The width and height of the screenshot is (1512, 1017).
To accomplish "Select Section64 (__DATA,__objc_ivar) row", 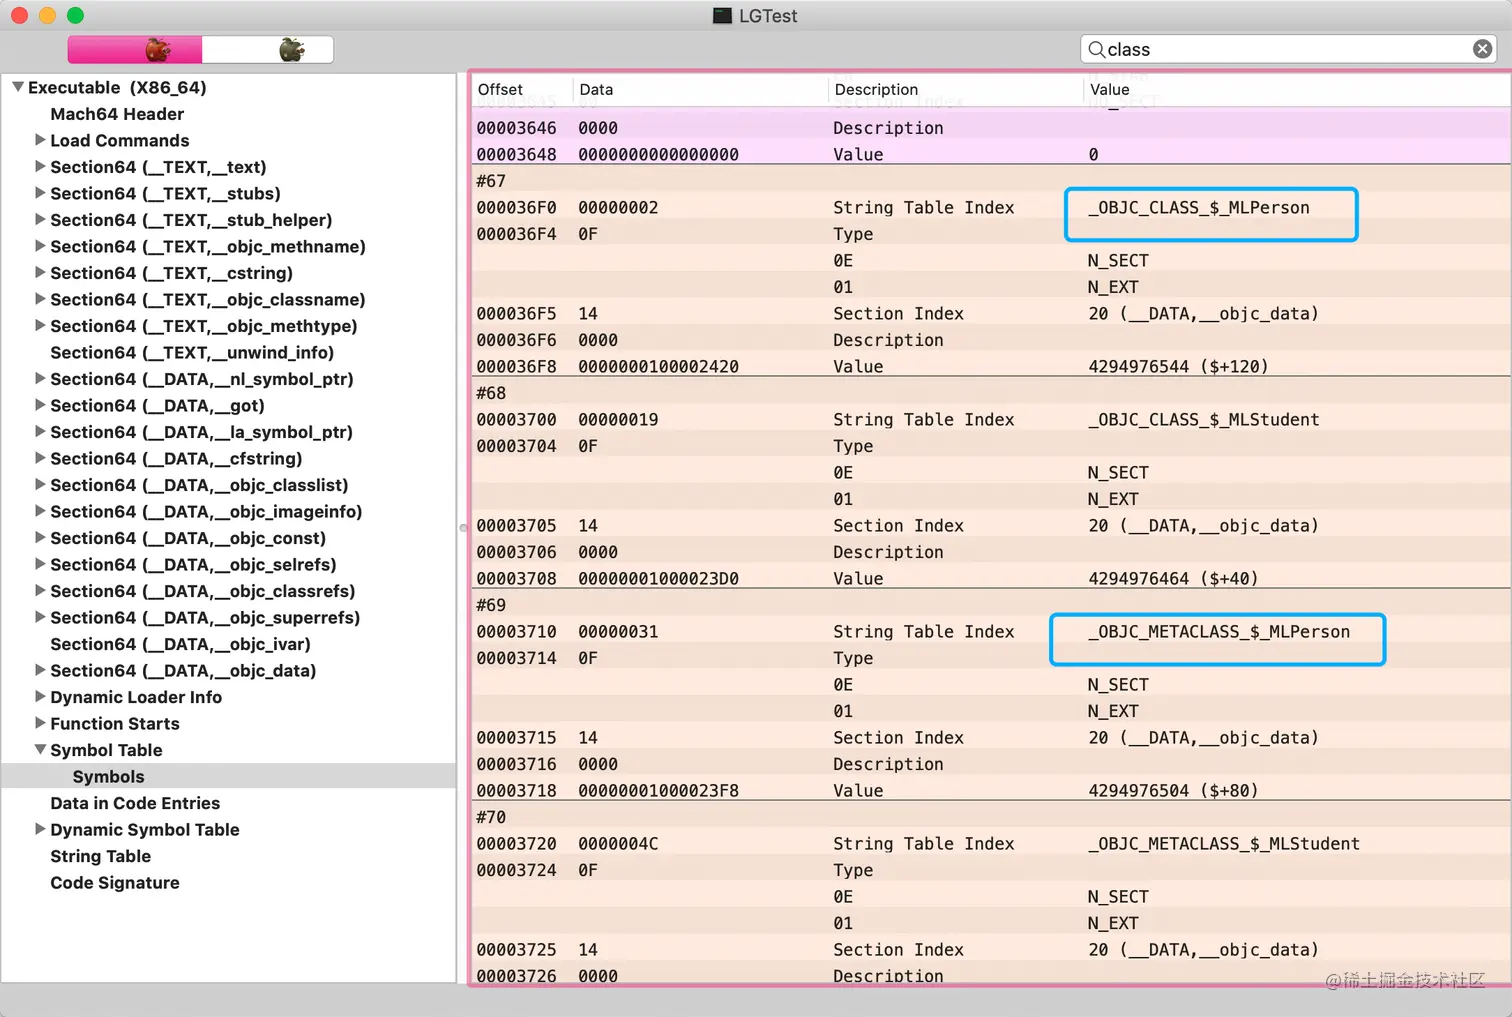I will pyautogui.click(x=180, y=644).
